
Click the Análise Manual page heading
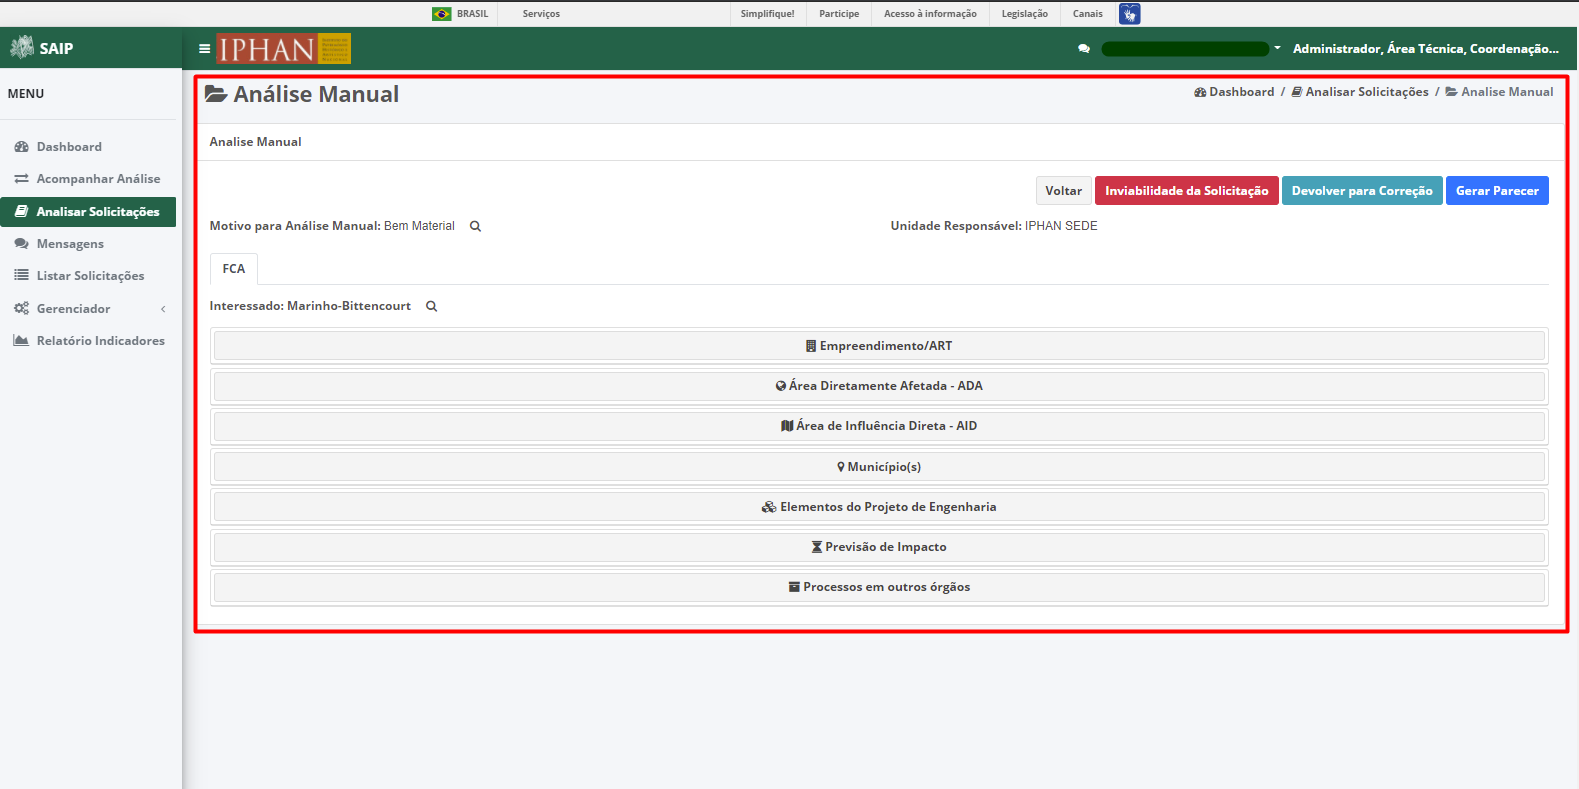302,94
